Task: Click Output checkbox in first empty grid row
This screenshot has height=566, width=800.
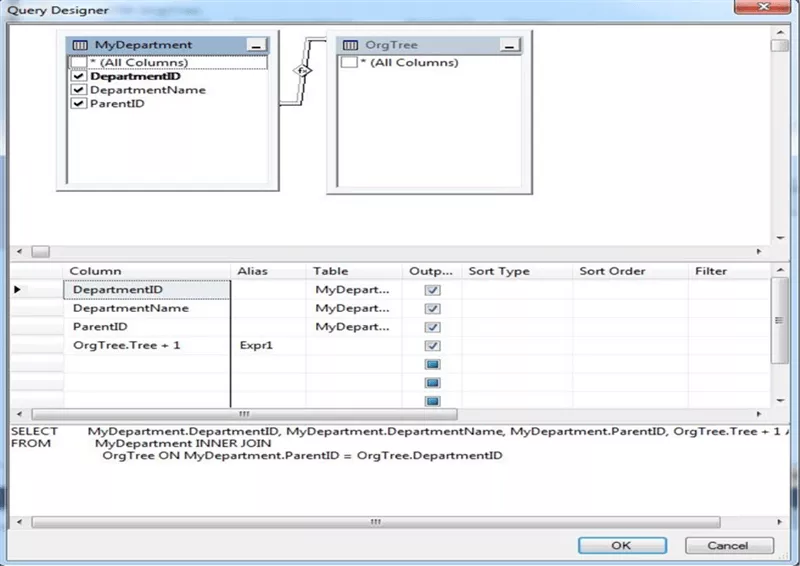Action: point(432,364)
